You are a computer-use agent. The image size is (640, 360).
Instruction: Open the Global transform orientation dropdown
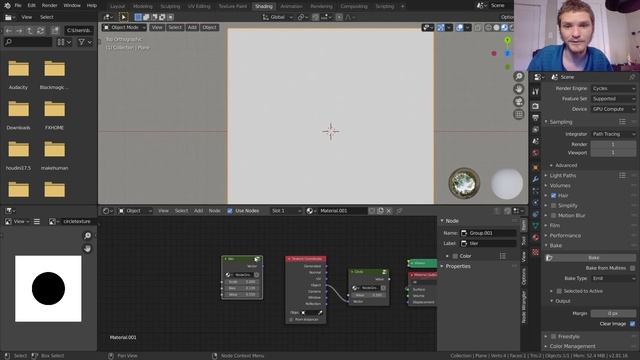click(278, 17)
